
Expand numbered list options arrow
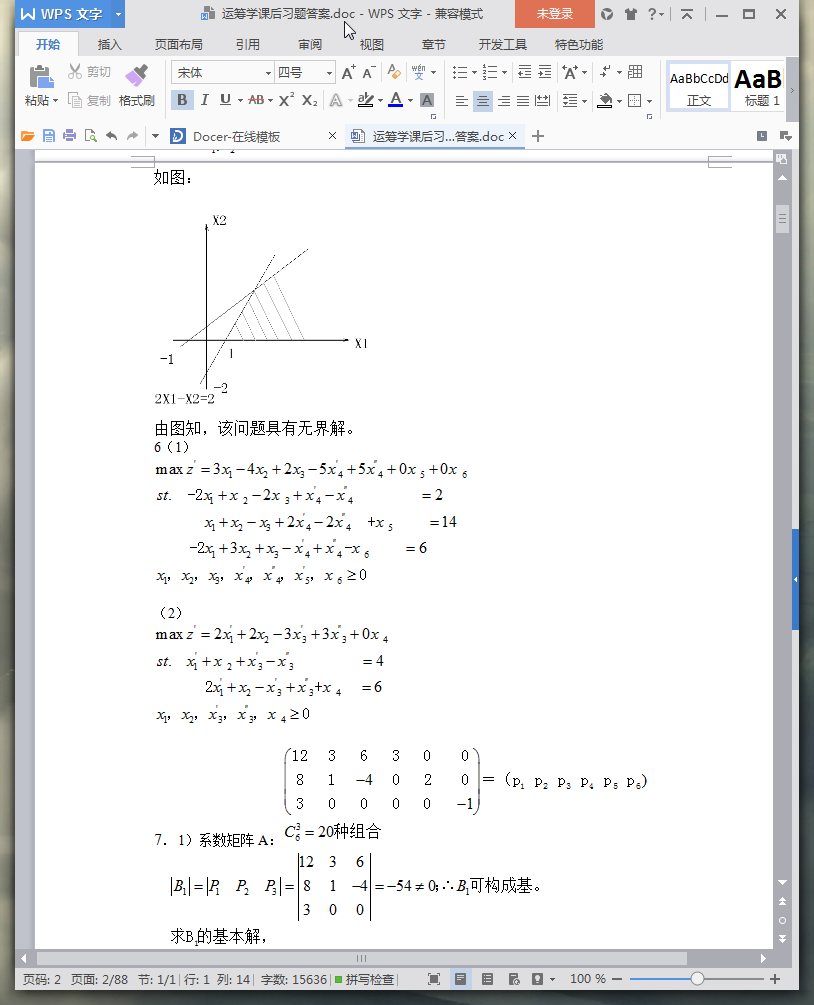click(504, 72)
